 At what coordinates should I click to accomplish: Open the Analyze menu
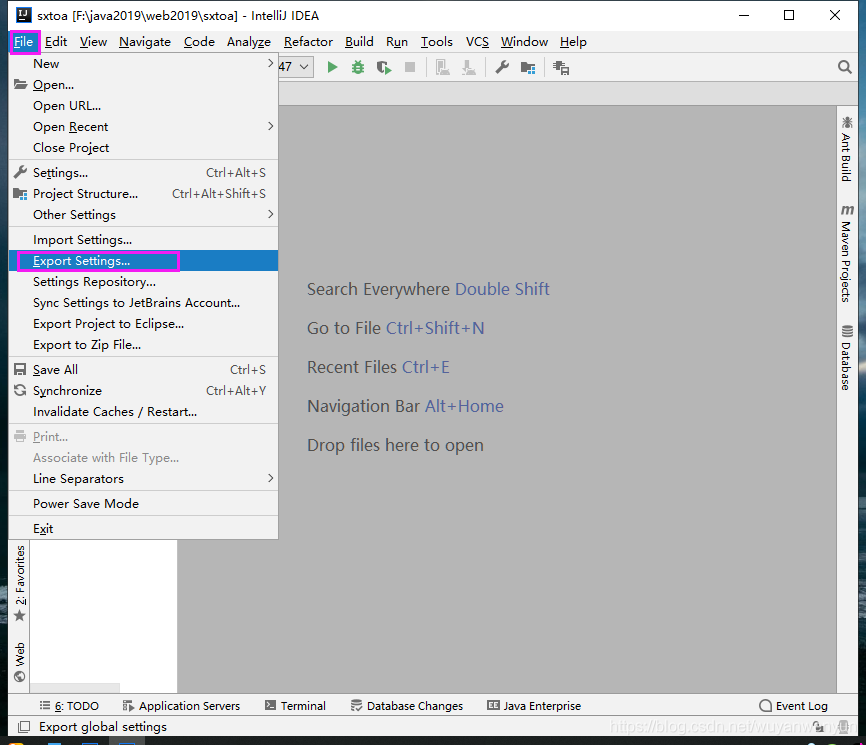coord(249,42)
